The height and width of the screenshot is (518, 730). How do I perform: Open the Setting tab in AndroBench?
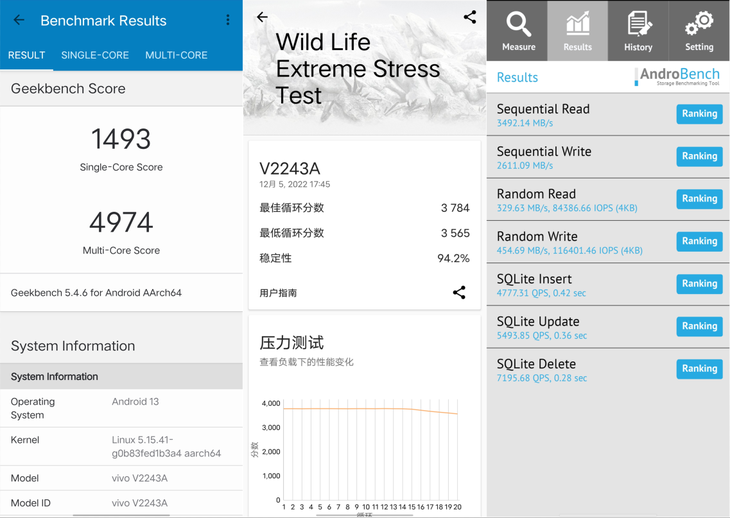pyautogui.click(x=699, y=31)
